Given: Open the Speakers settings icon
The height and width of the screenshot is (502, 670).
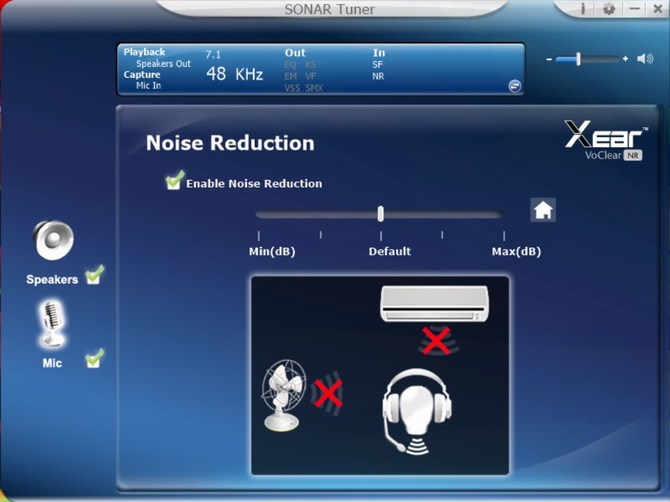Looking at the screenshot, I should pyautogui.click(x=53, y=240).
